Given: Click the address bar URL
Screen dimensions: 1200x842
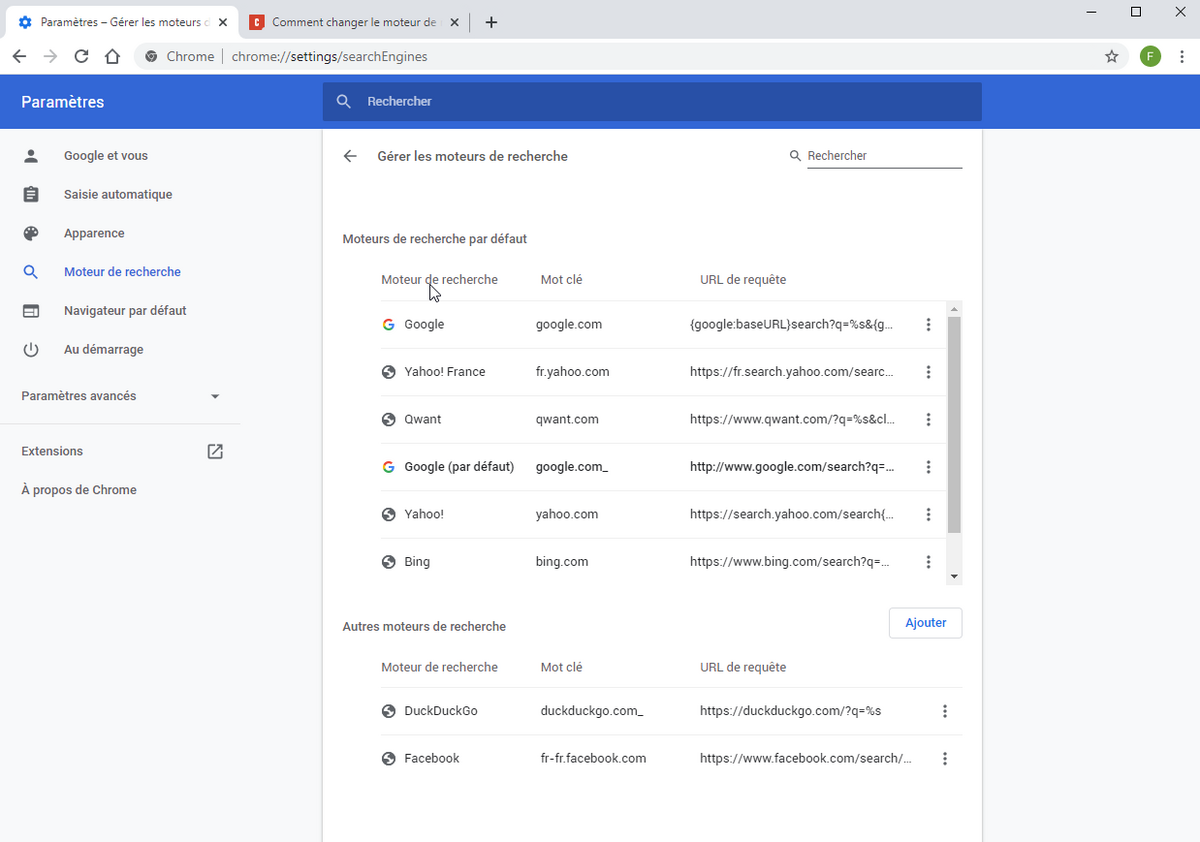Looking at the screenshot, I should click(329, 57).
